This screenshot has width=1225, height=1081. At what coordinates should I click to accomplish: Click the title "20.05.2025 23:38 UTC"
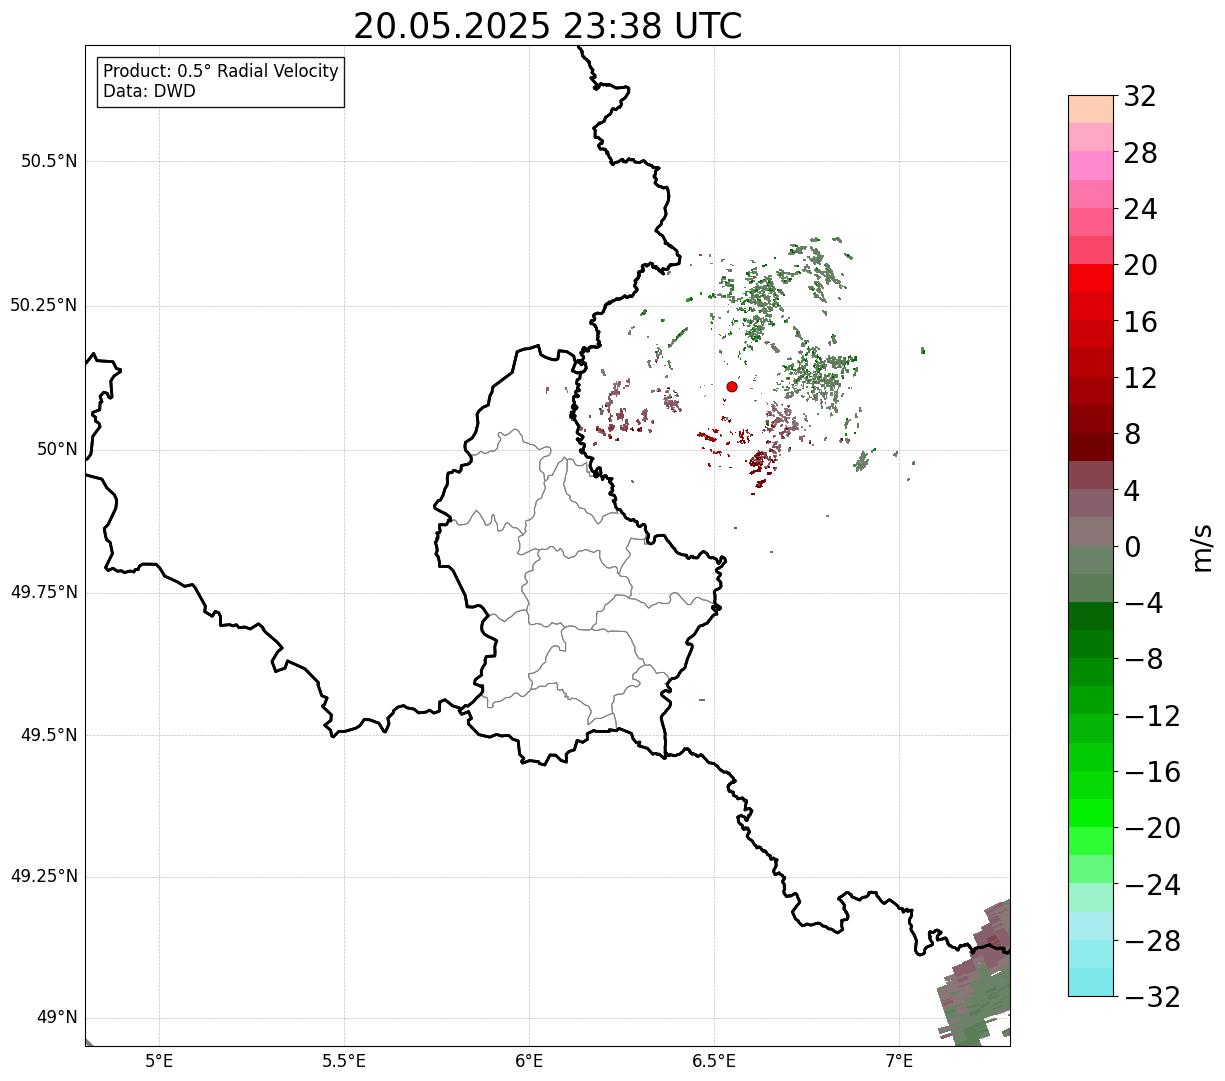pyautogui.click(x=548, y=26)
